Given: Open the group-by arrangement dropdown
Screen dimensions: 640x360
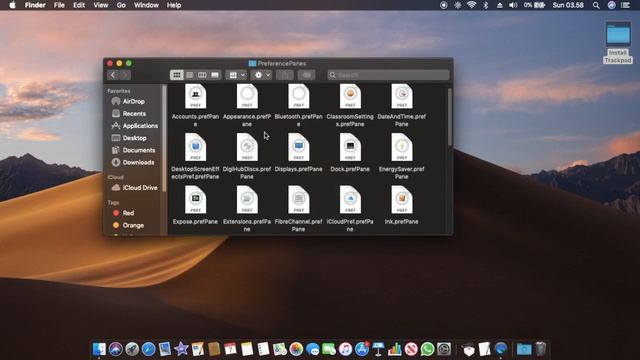Looking at the screenshot, I should pyautogui.click(x=236, y=75).
